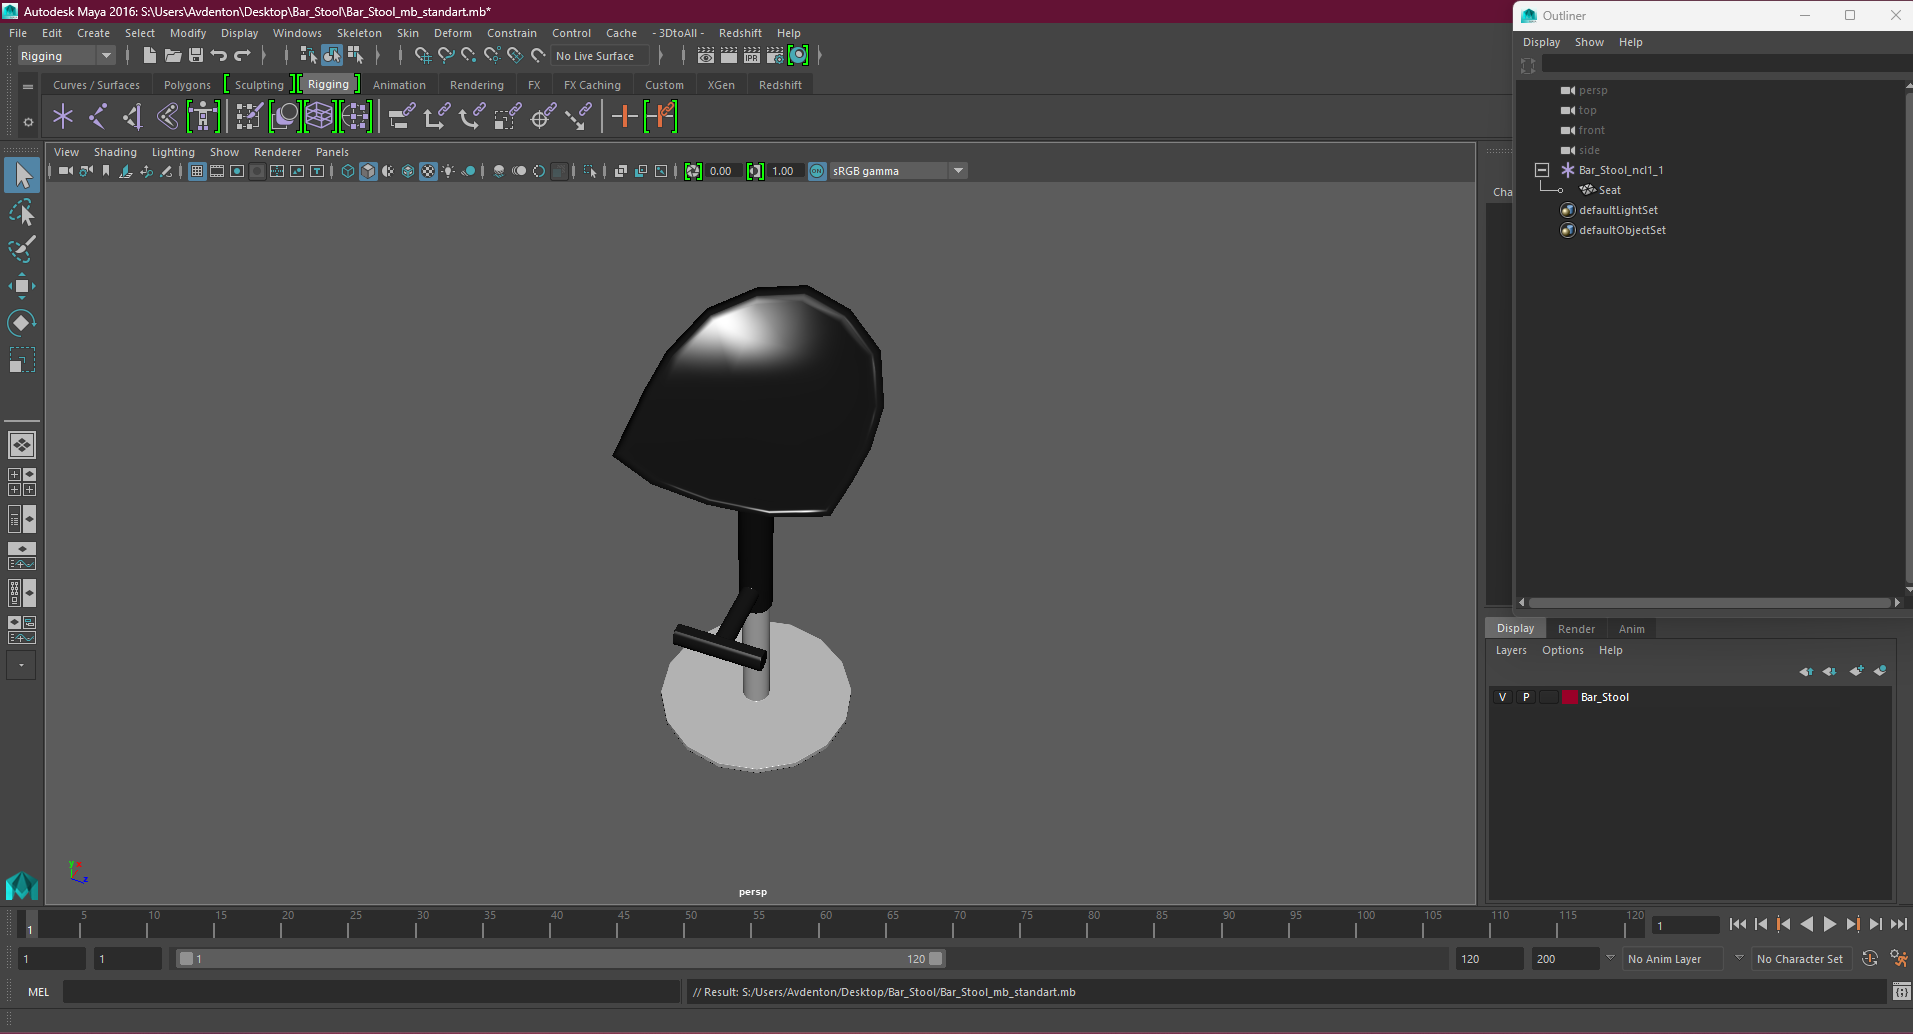Open Render Settings clapper-gear icon
This screenshot has height=1034, width=1913.
775,56
